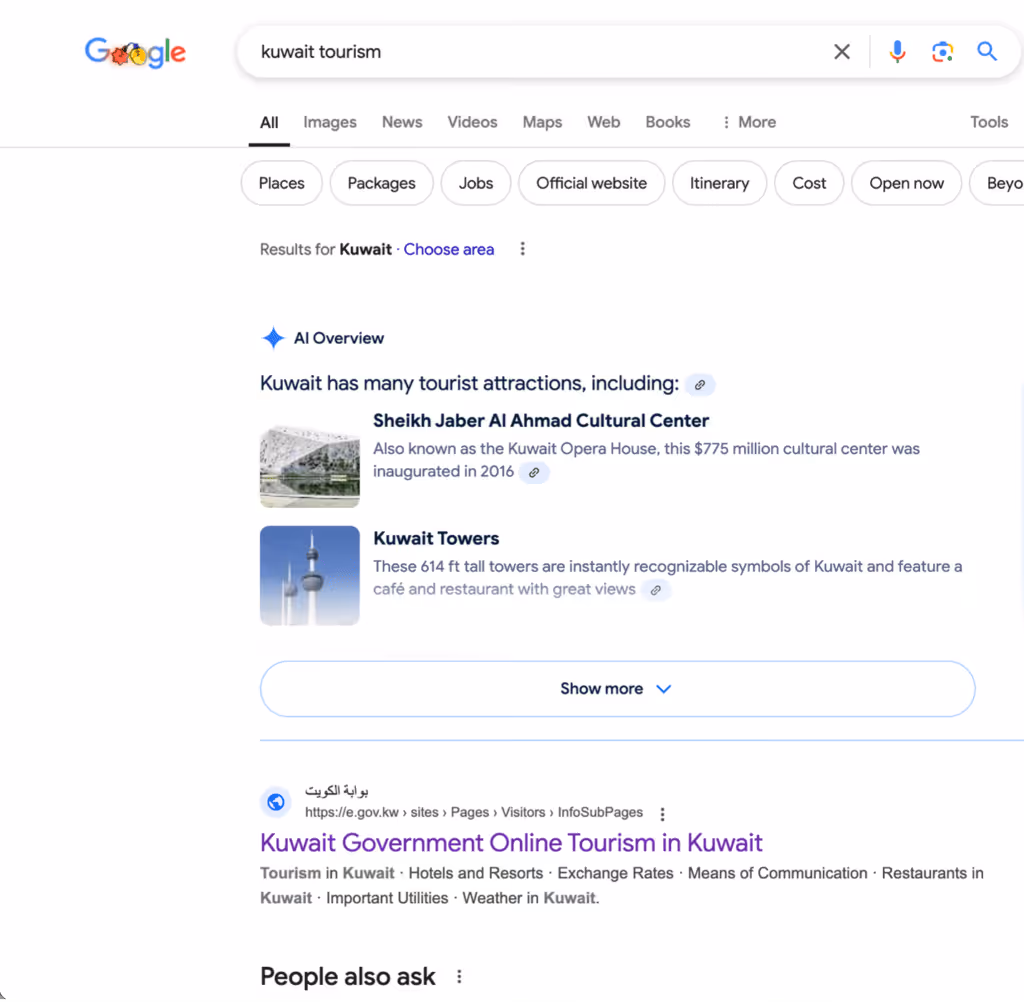Open the Videos tab

(472, 122)
